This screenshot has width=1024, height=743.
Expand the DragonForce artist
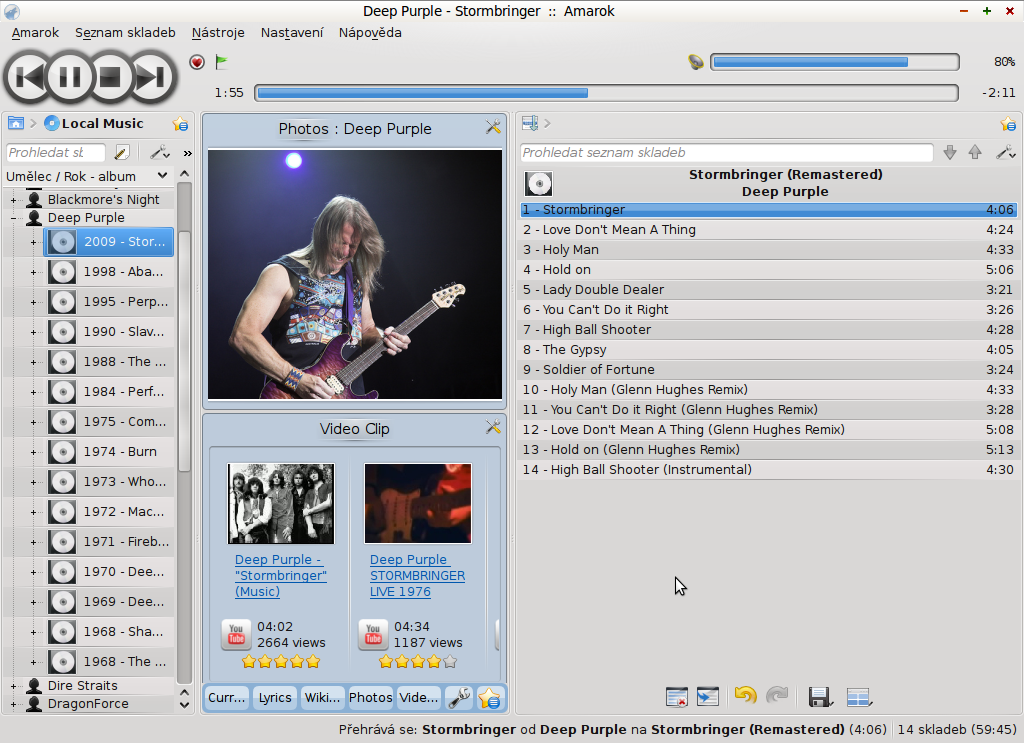tap(13, 704)
